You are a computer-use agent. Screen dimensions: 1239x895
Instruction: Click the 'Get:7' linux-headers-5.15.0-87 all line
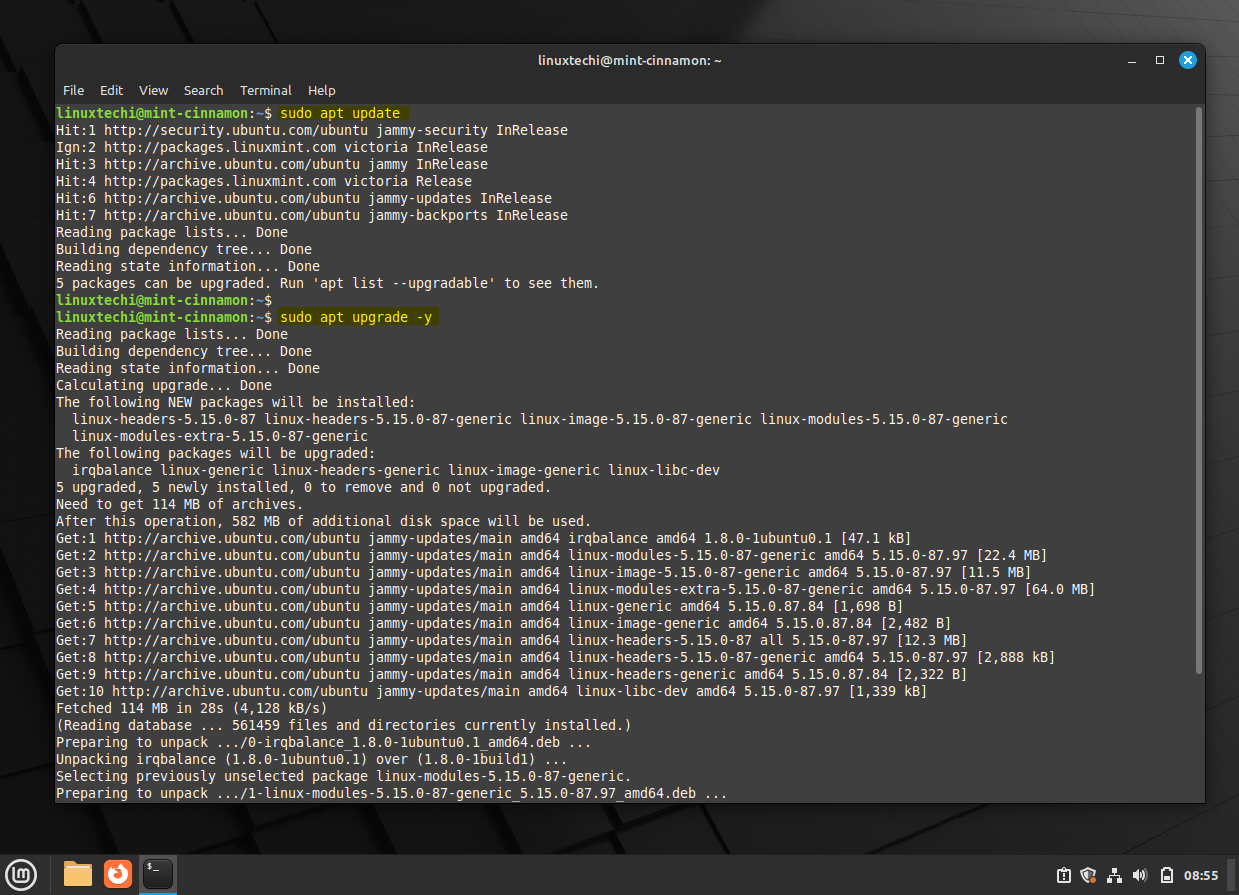tap(511, 640)
